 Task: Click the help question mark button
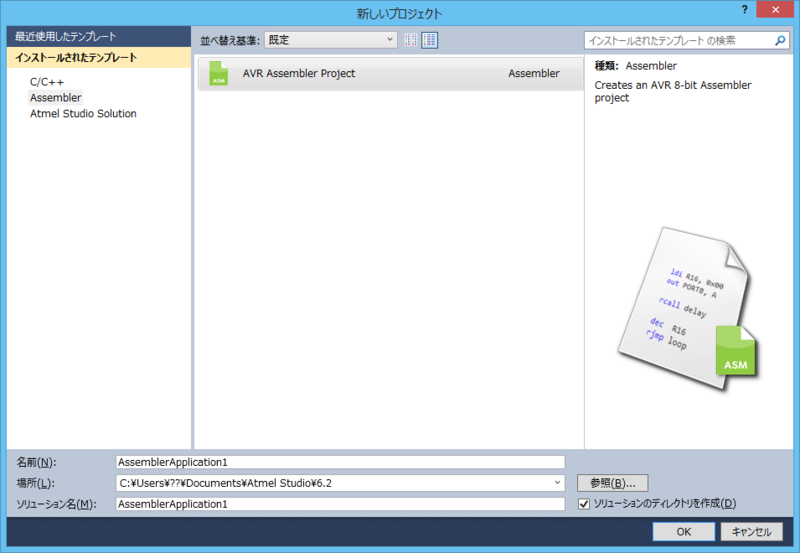coord(745,9)
